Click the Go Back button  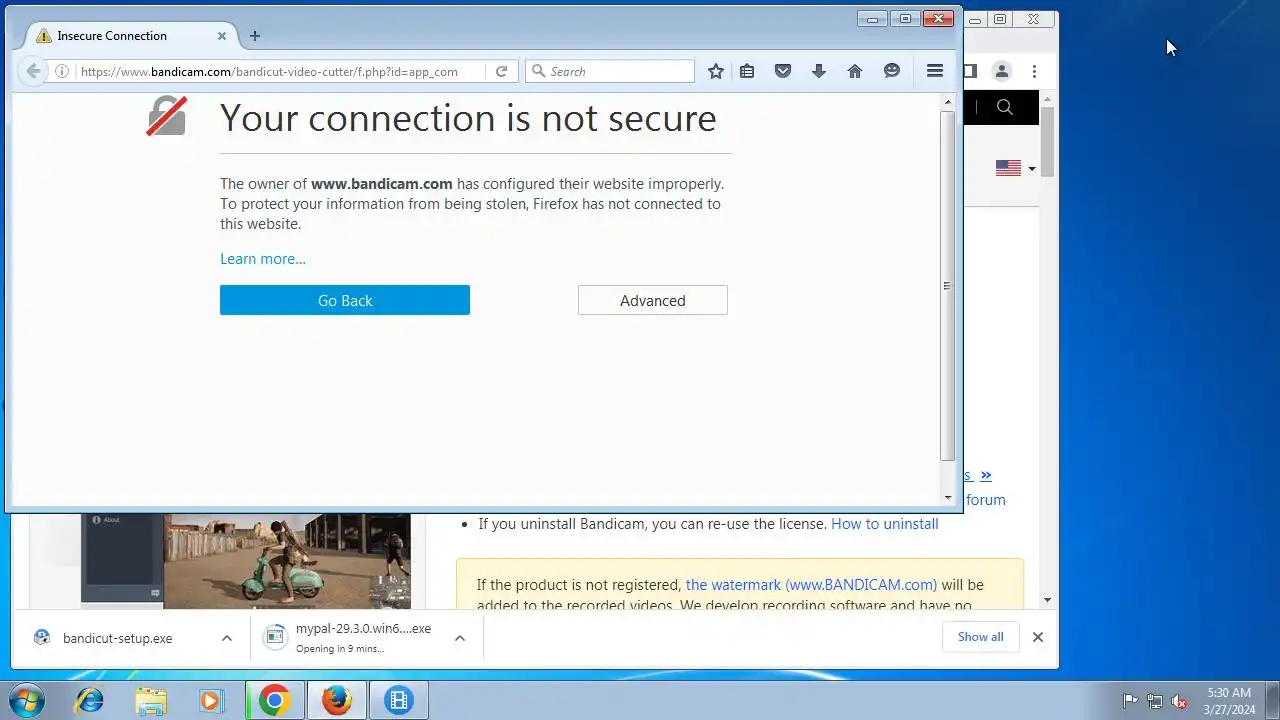(x=345, y=300)
